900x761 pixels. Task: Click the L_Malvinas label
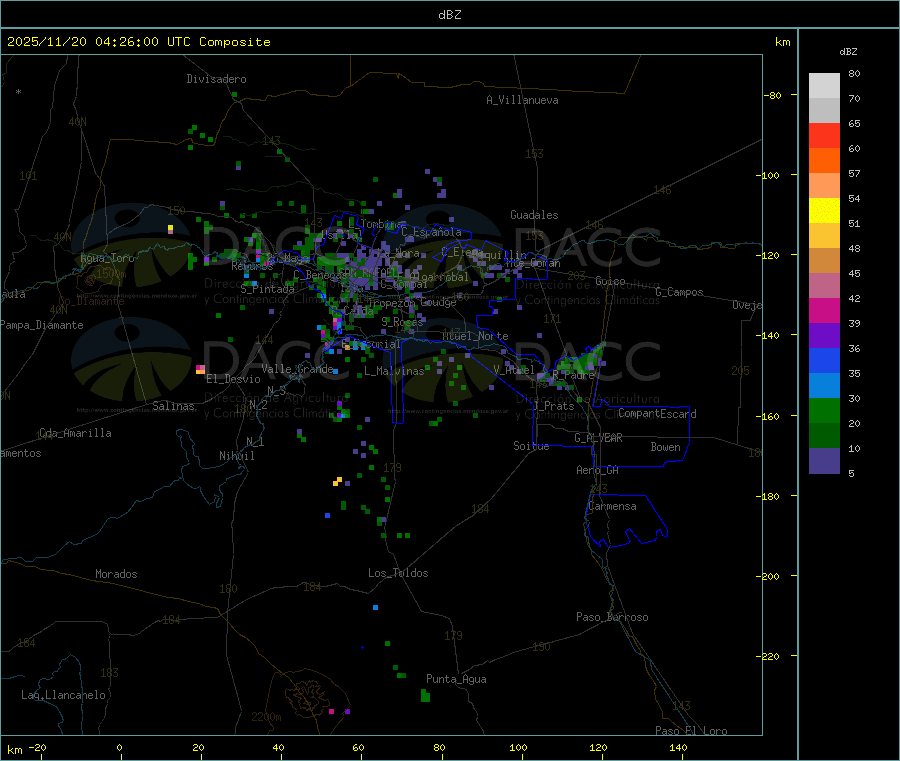point(394,371)
